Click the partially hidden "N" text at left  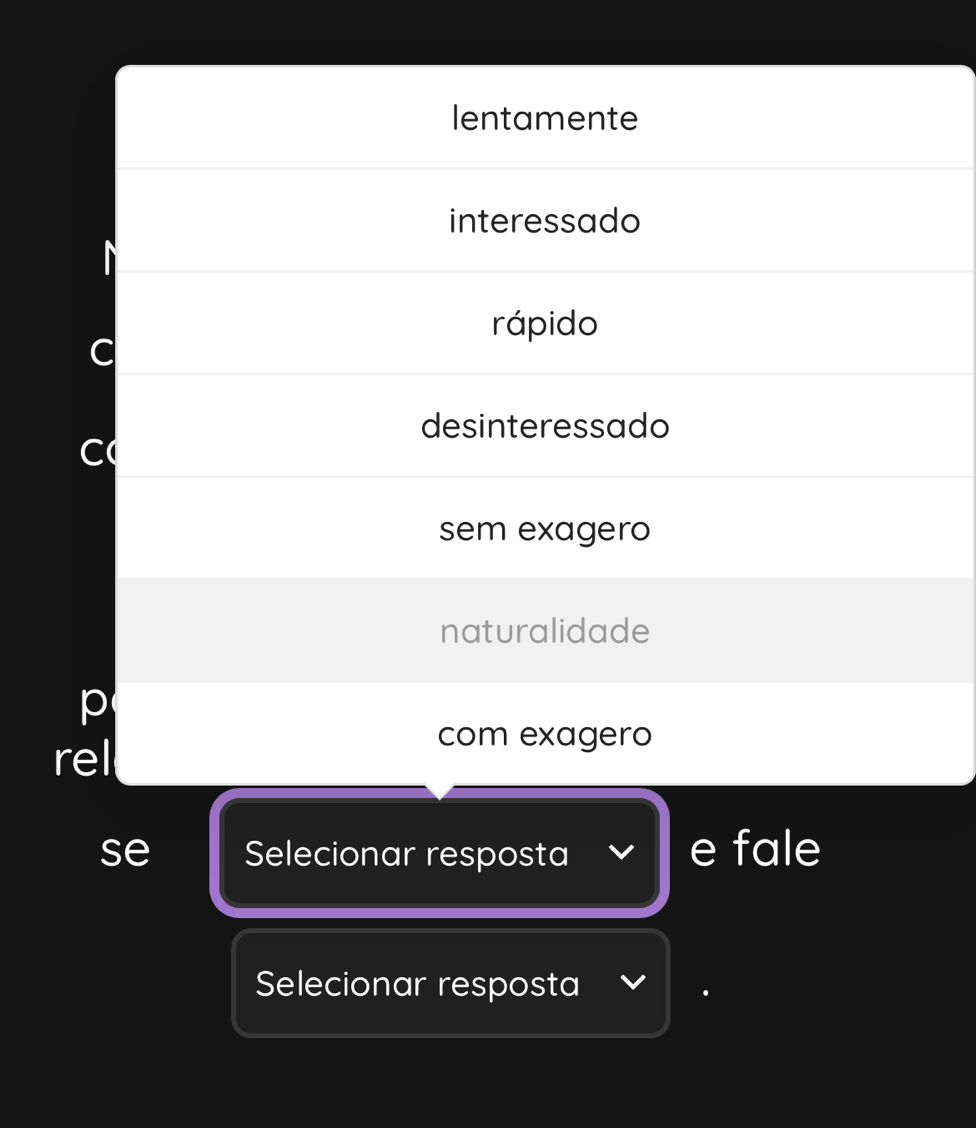pyautogui.click(x=109, y=259)
